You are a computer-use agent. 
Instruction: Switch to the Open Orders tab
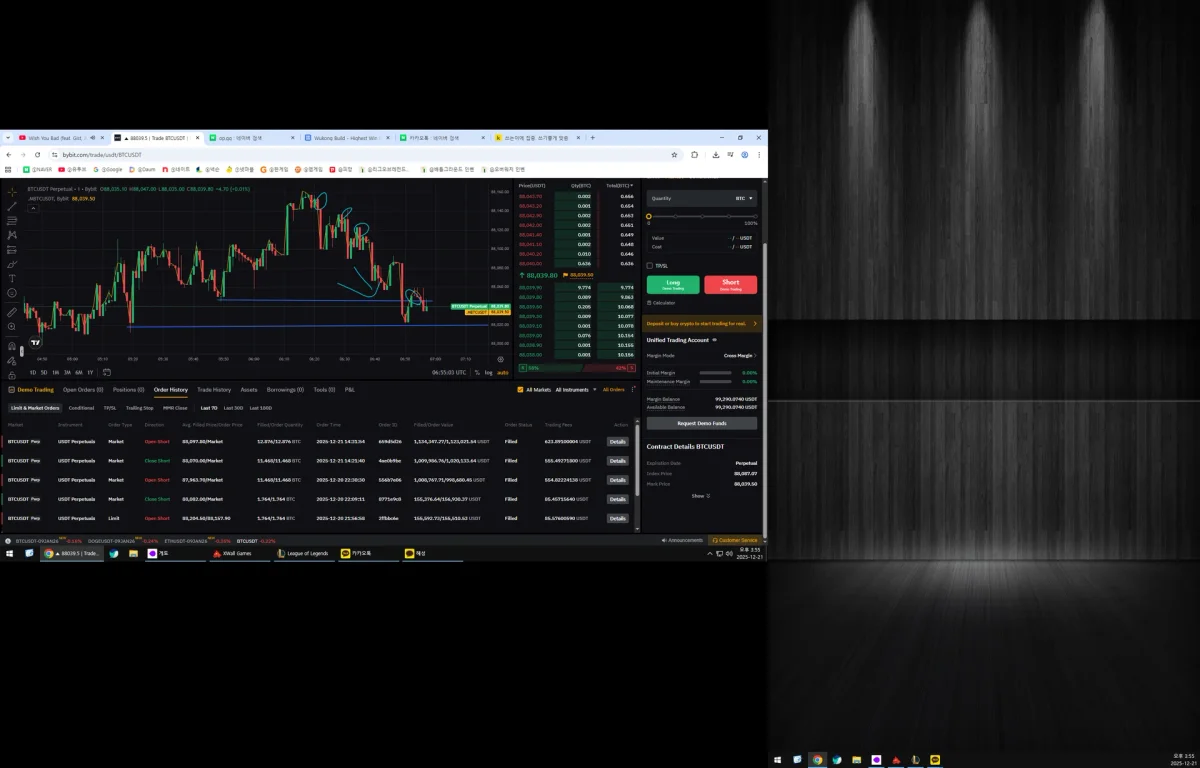(x=83, y=389)
